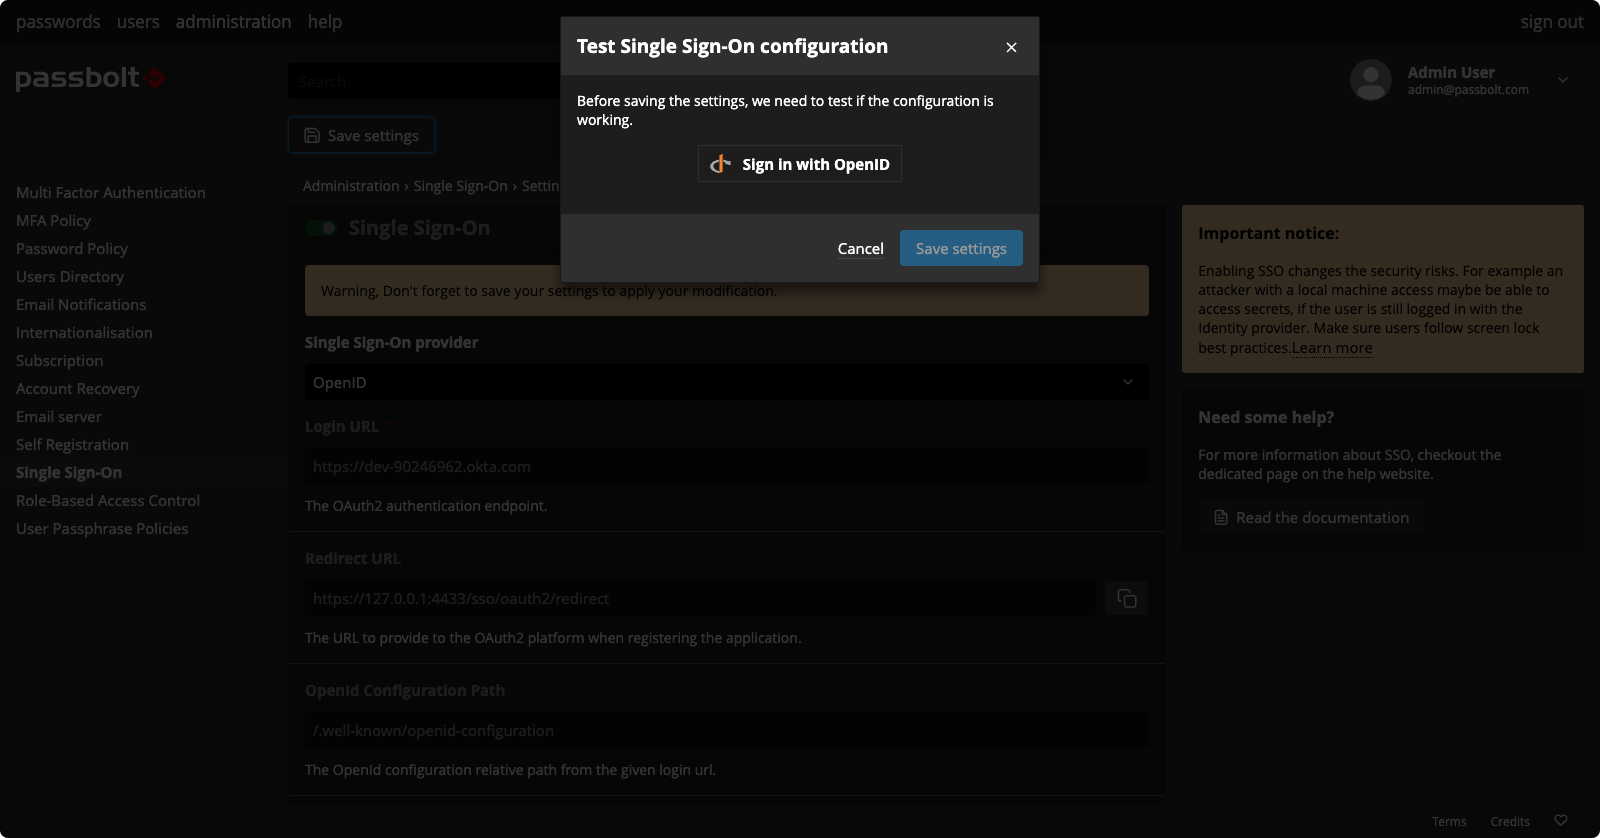Open Email server settings

[59, 416]
